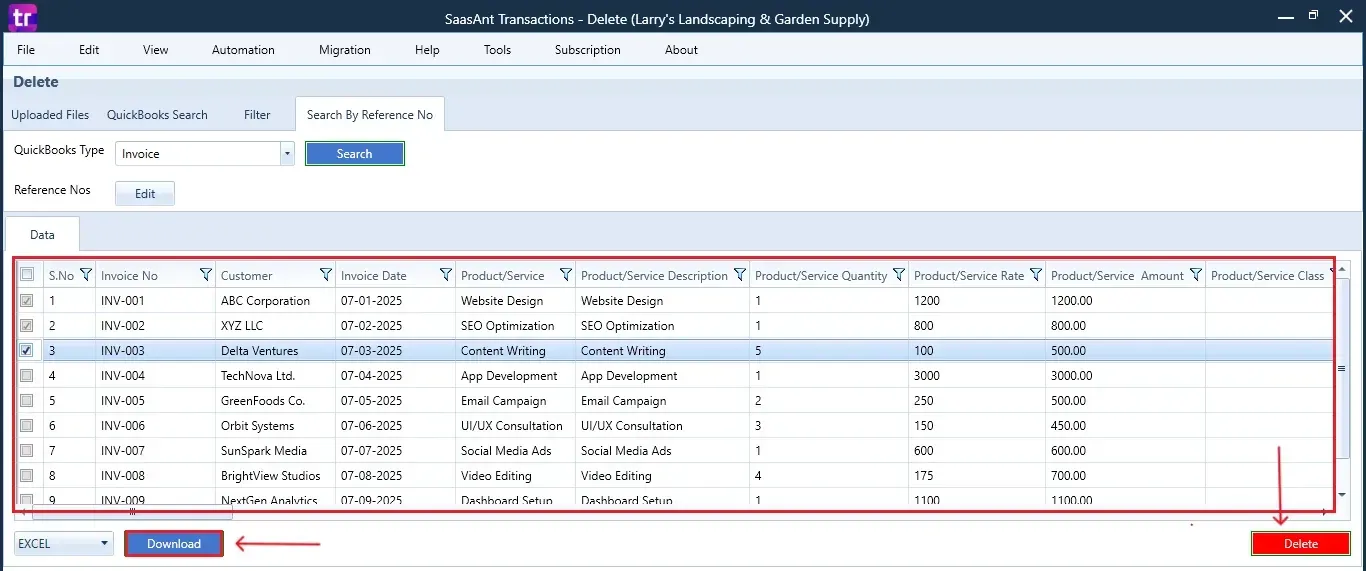Click the 07-06-2025 invoice date cell
Screen dimensions: 1366x571
click(395, 425)
